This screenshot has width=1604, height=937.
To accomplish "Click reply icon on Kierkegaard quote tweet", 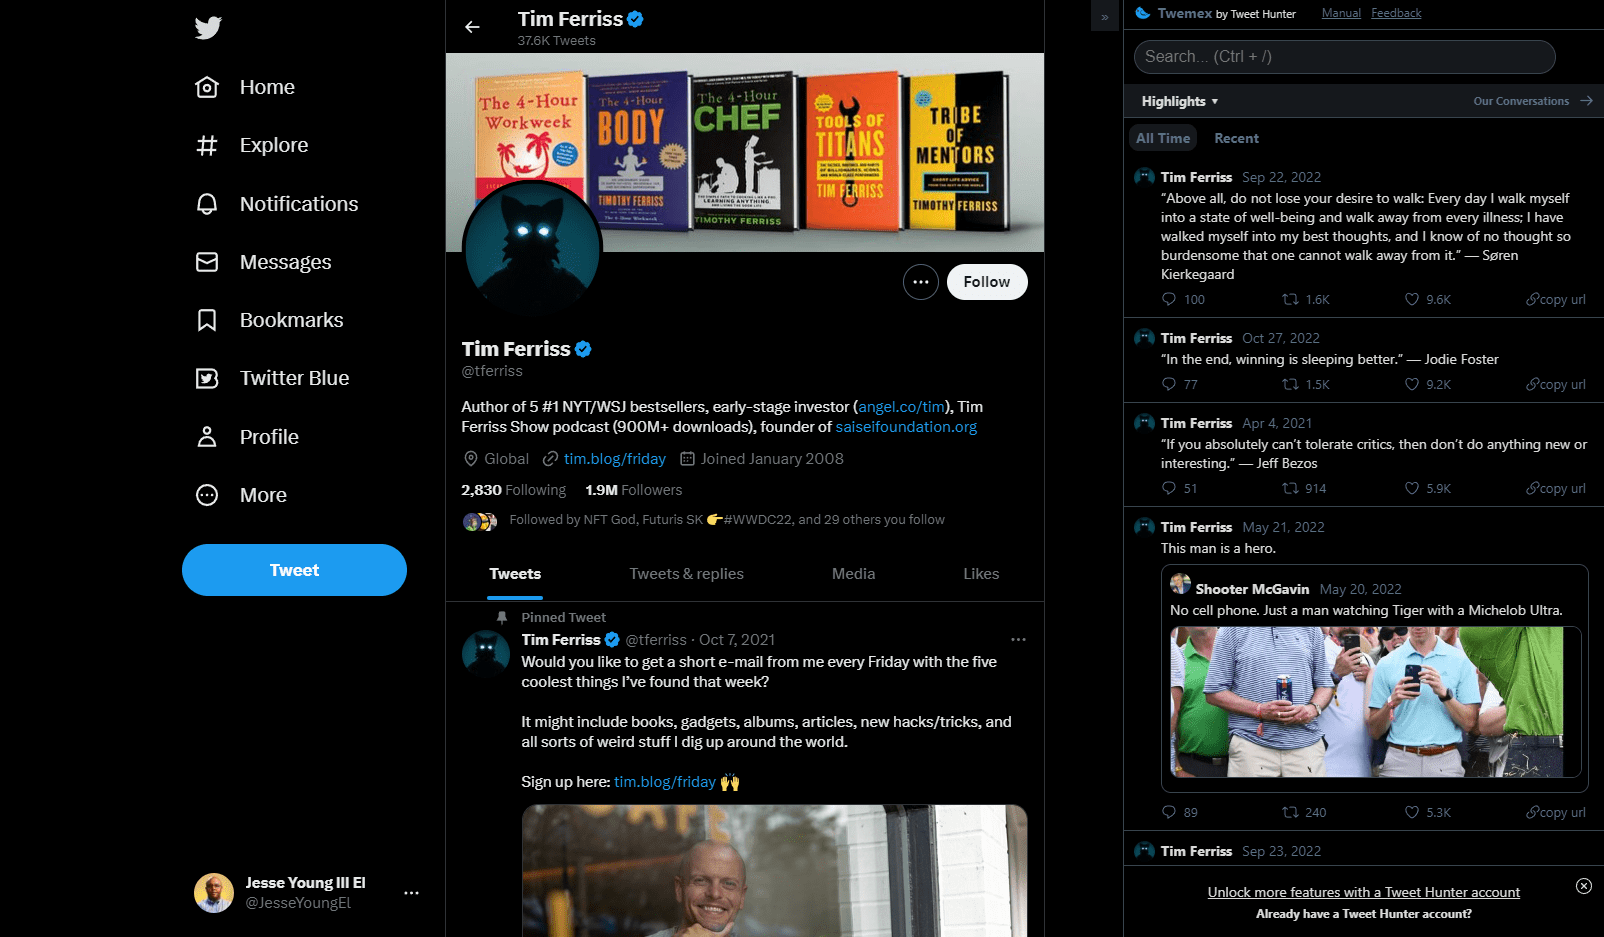I will tap(1169, 299).
